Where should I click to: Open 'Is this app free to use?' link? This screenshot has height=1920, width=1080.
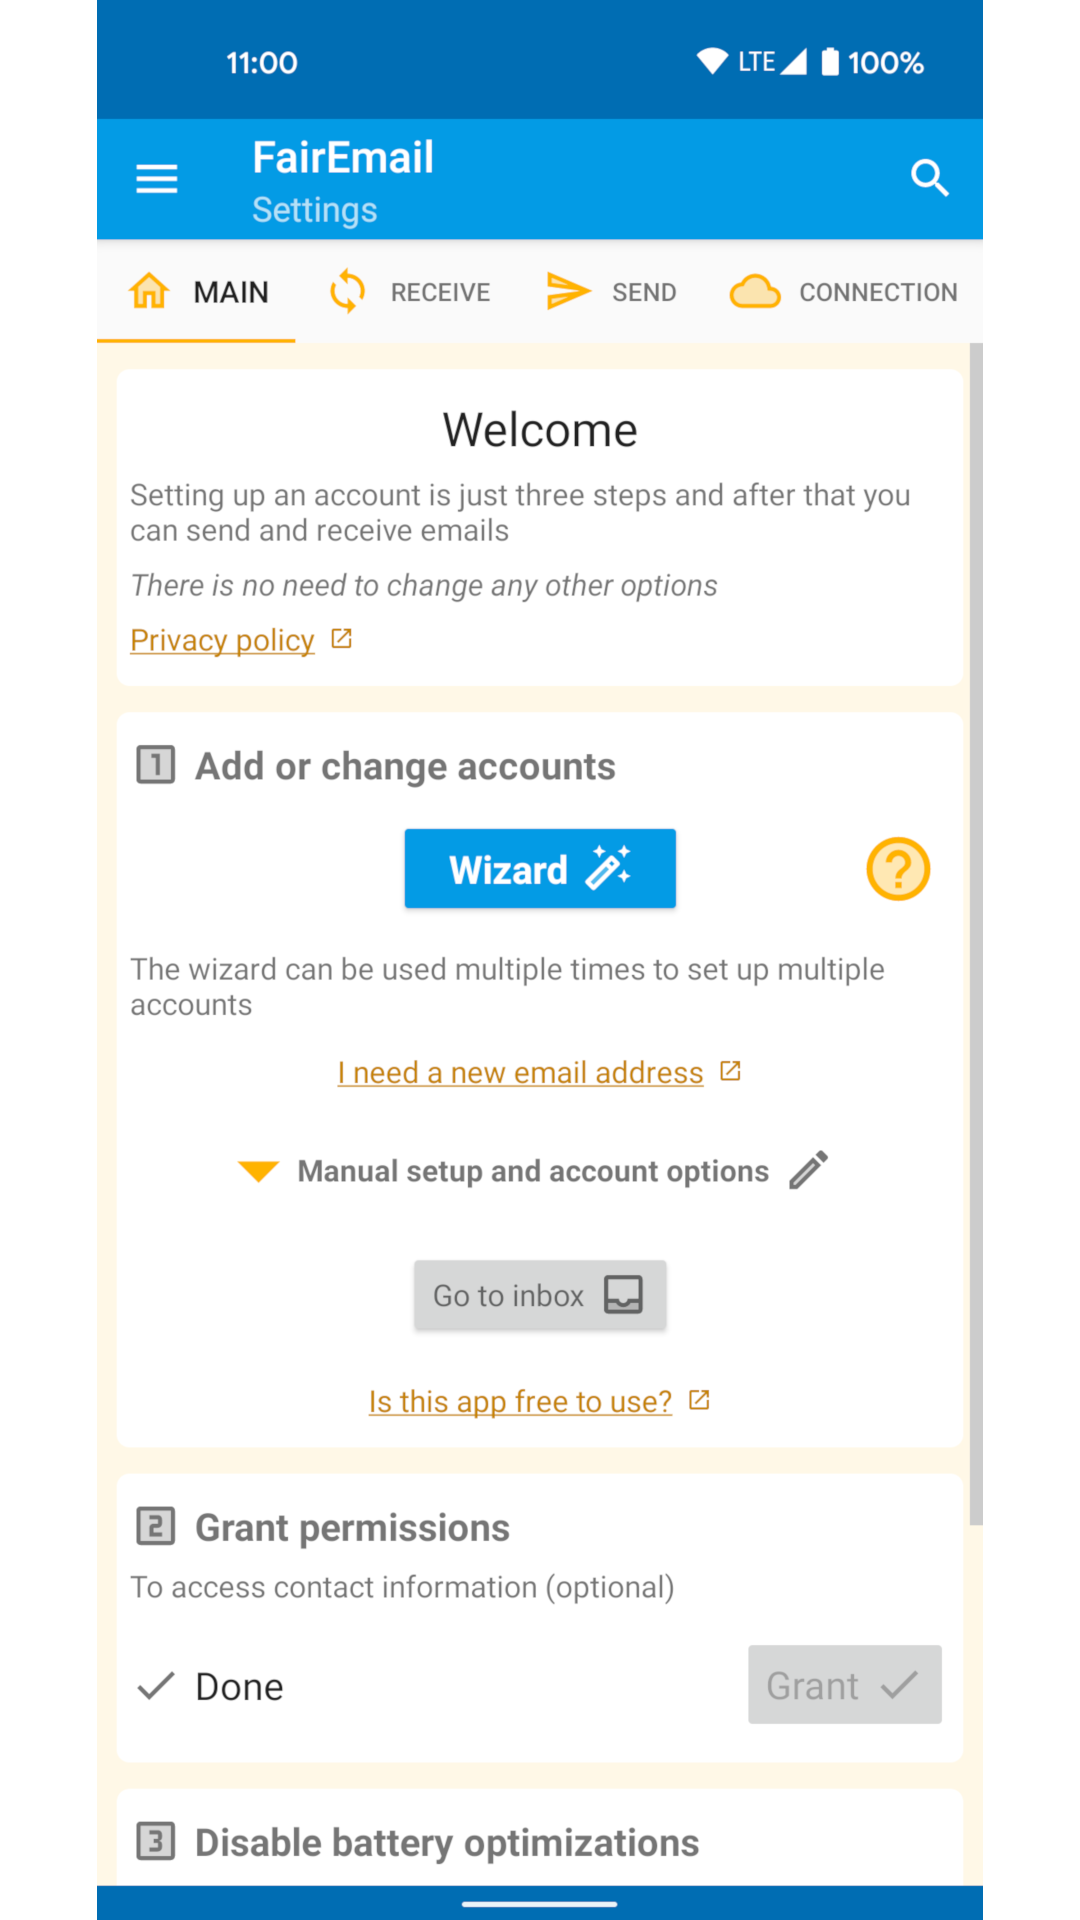pyautogui.click(x=520, y=1401)
